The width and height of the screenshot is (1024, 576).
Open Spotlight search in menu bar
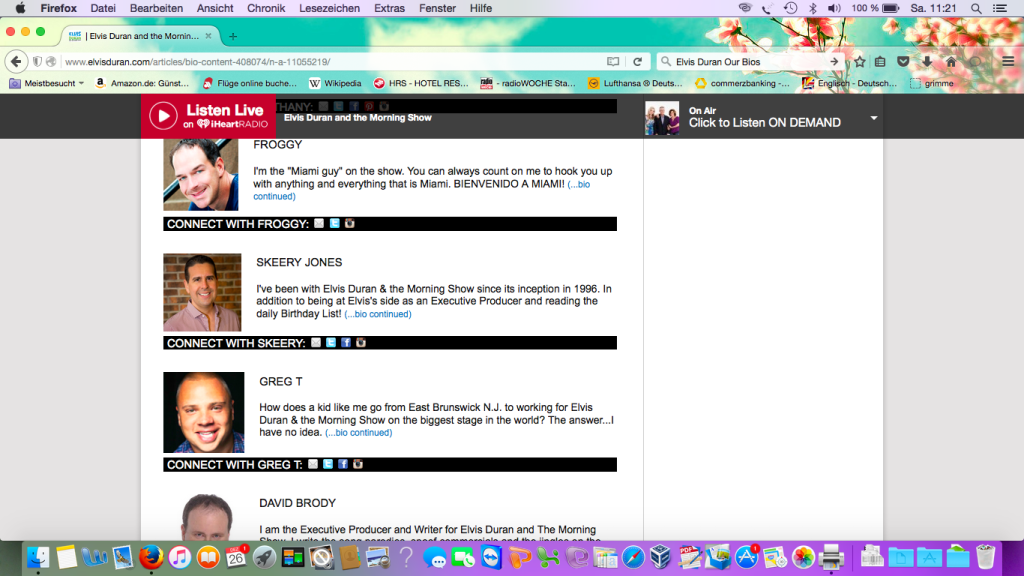point(976,8)
